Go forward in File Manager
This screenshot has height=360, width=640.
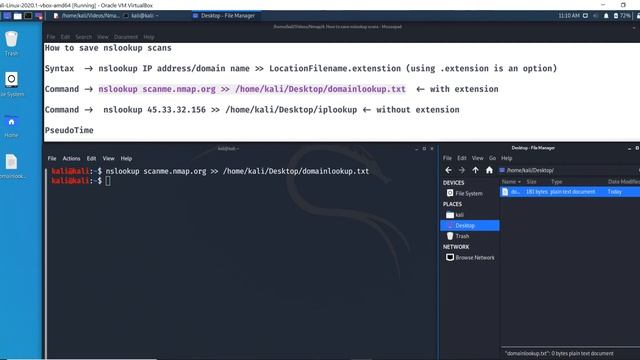pyautogui.click(x=462, y=170)
